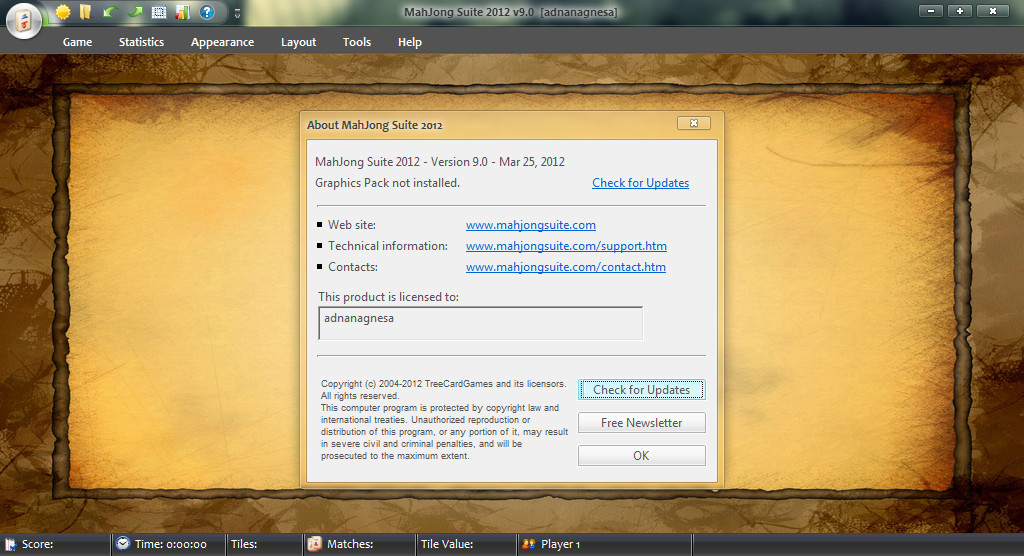
Task: Redo a move with the green arrow
Action: tap(135, 12)
